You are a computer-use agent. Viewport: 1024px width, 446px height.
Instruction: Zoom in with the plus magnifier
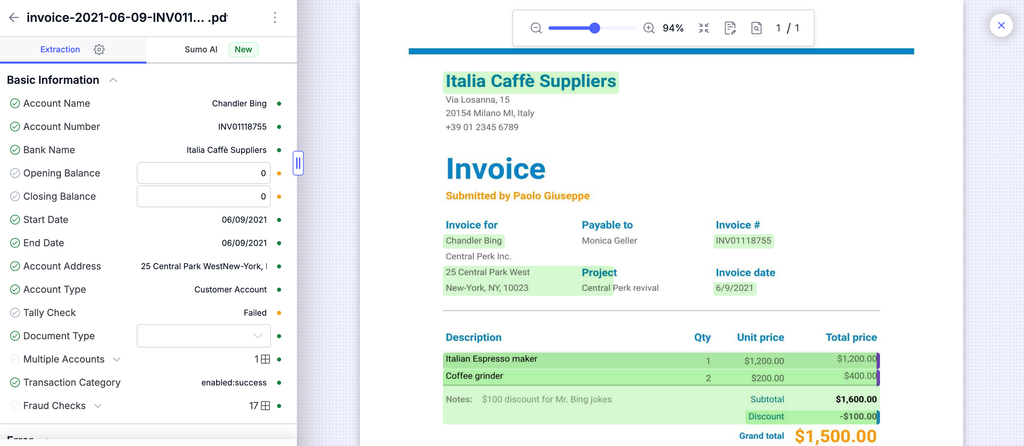point(648,28)
